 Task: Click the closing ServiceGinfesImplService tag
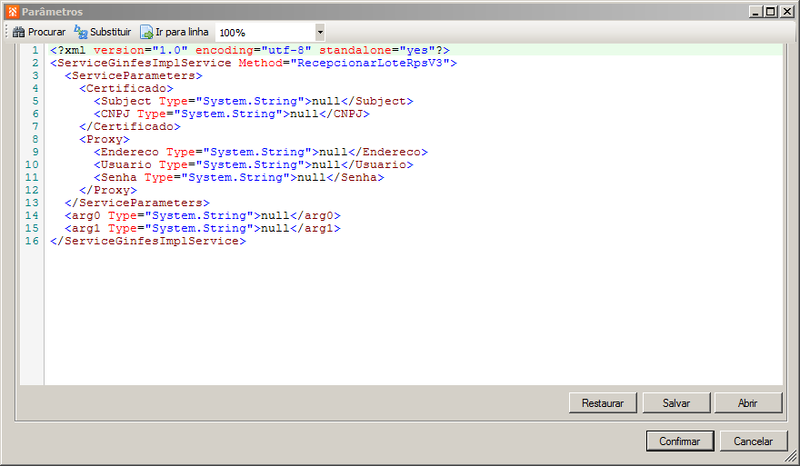(148, 241)
